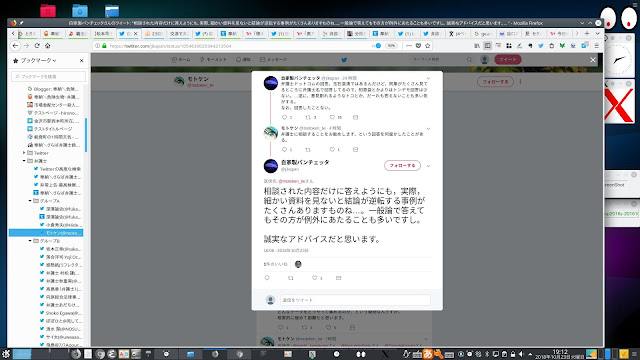Reply to the main tweet with bubble icon
640x360 pixels.
[x=267, y=278]
